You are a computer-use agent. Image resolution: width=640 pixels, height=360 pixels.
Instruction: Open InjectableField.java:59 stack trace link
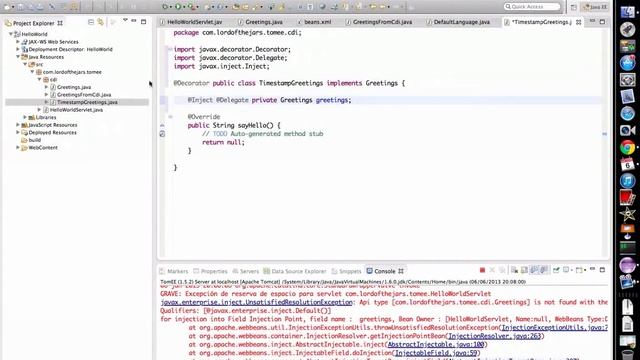(x=436, y=353)
